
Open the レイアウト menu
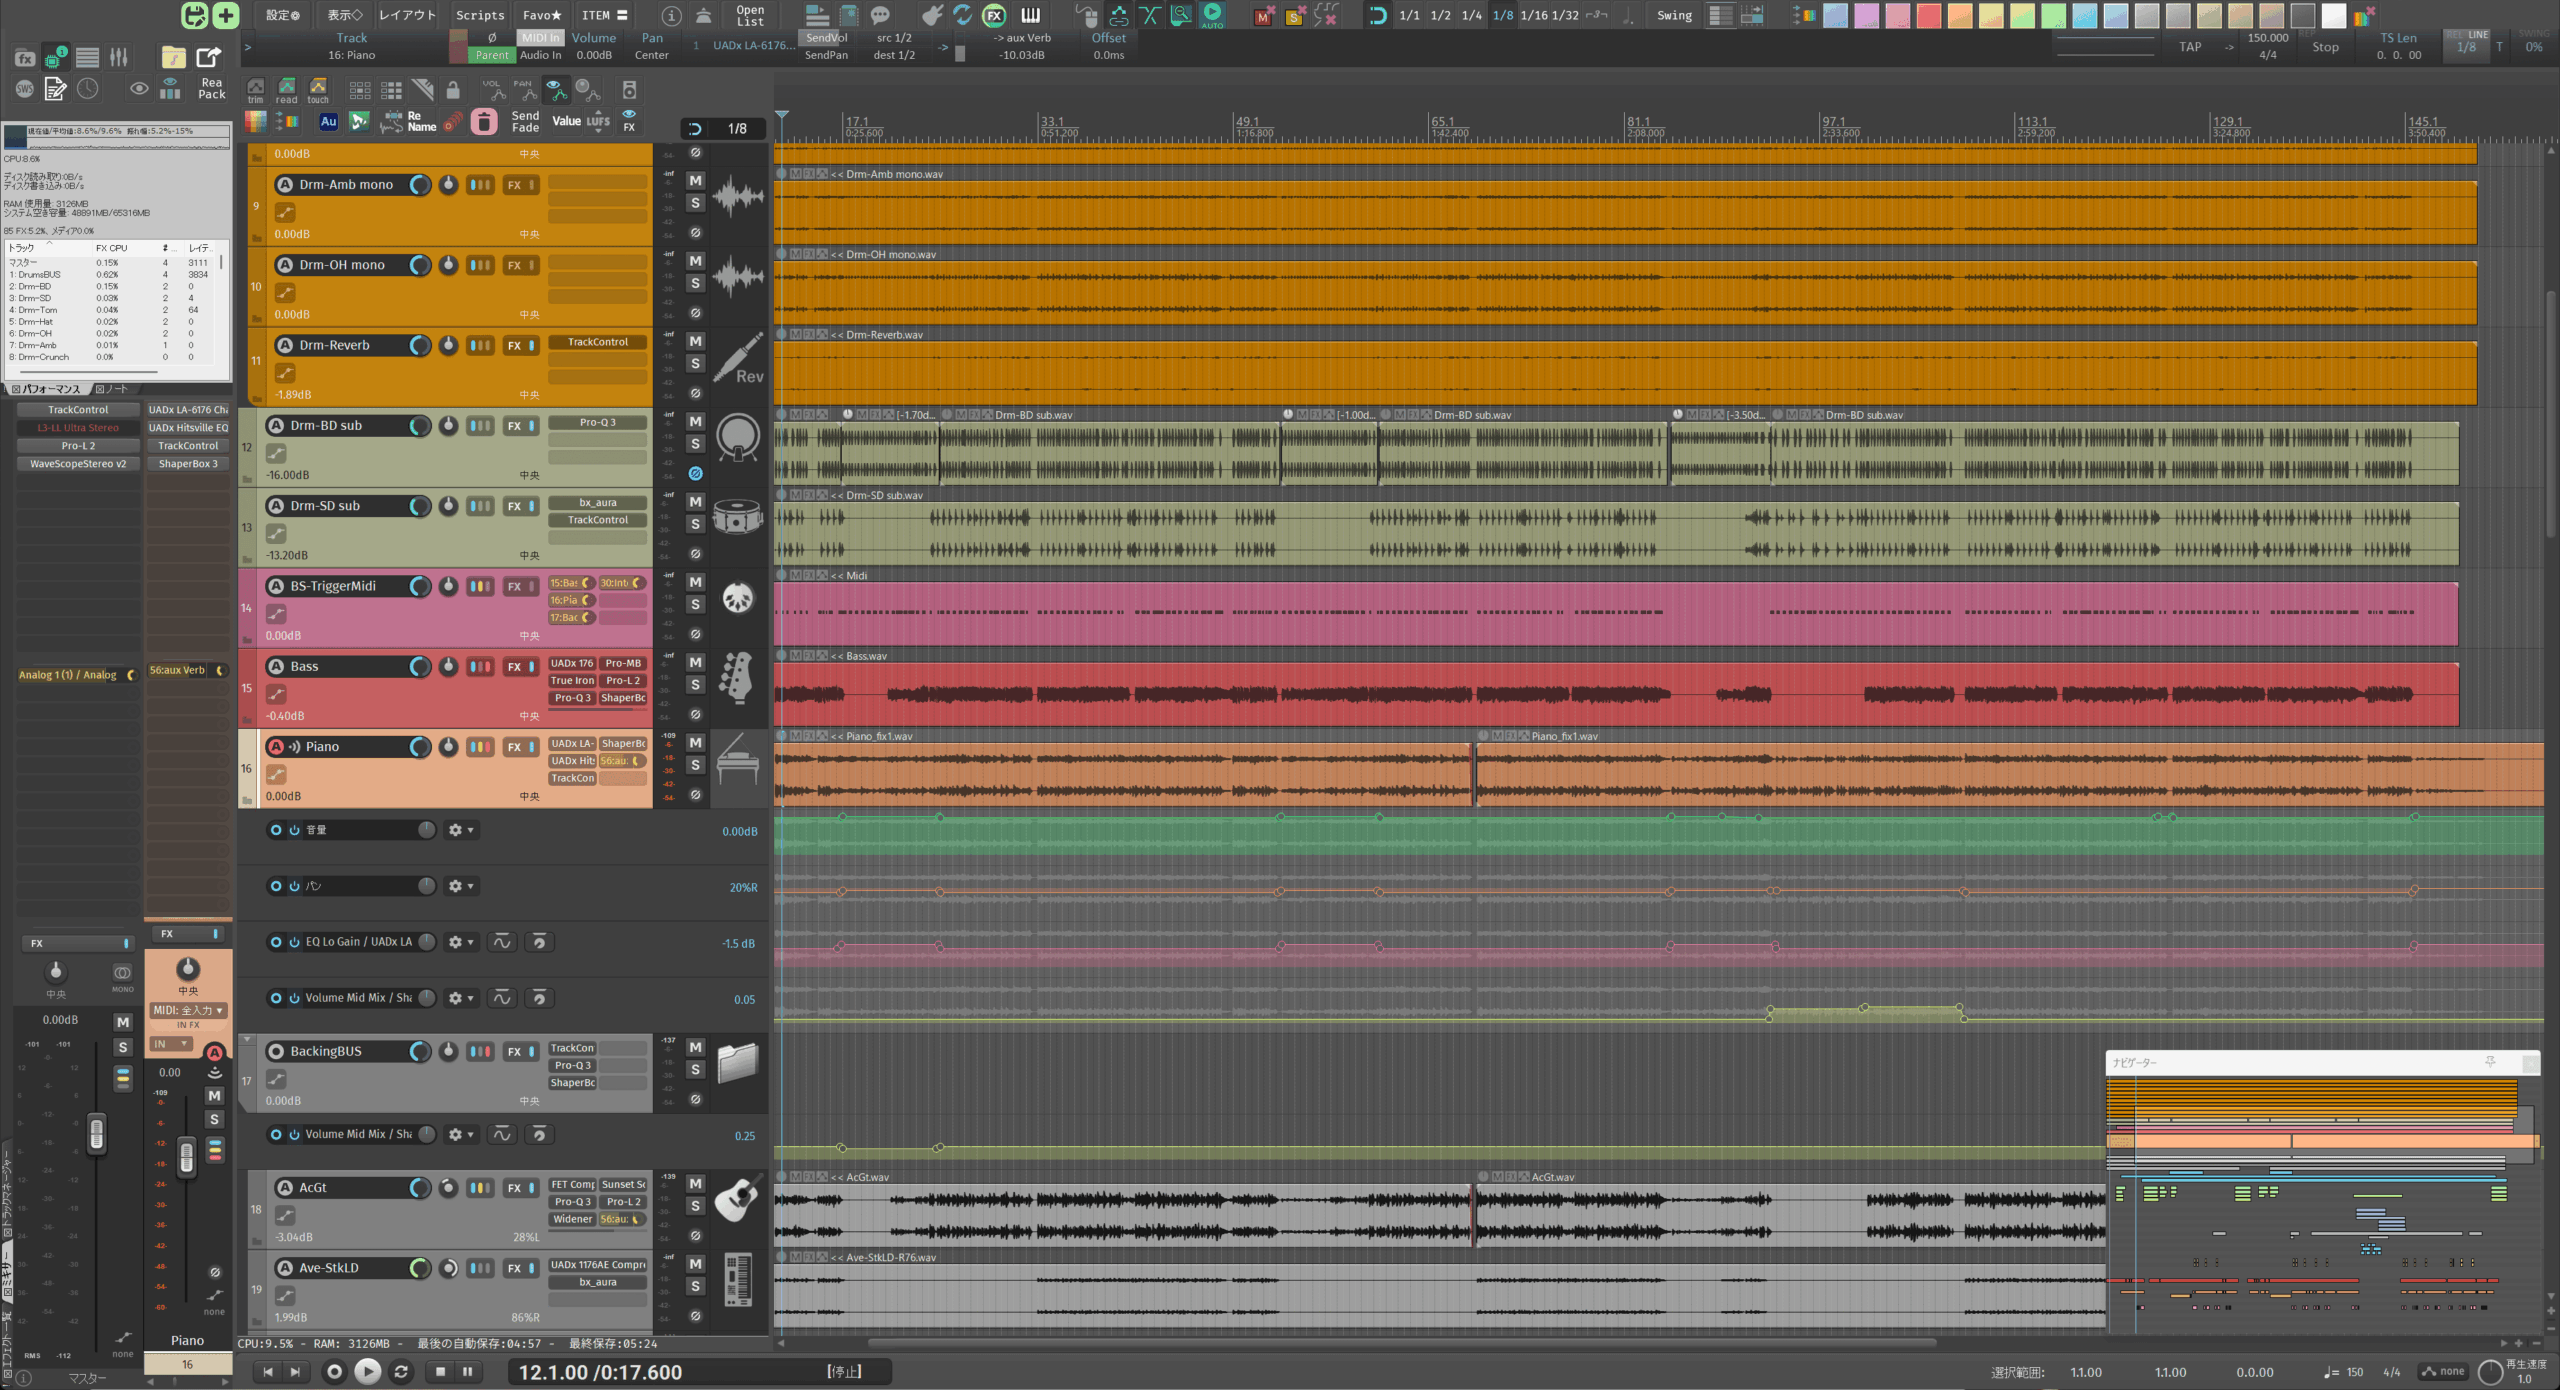[407, 15]
